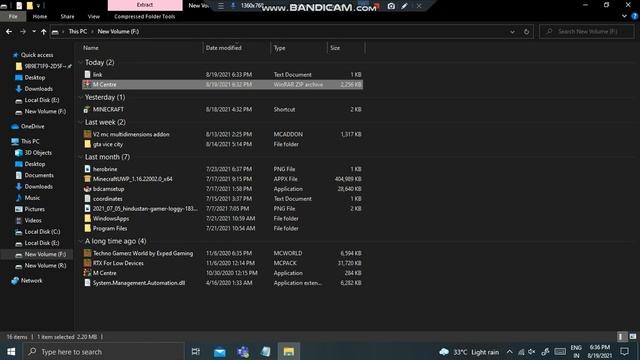Expand the ribbon with the chevron
The width and height of the screenshot is (640, 360).
click(624, 16)
